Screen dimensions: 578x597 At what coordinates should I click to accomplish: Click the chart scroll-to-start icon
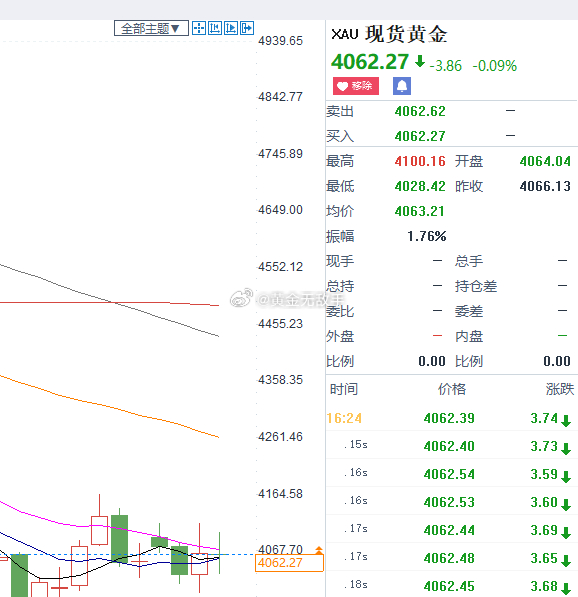[215, 28]
